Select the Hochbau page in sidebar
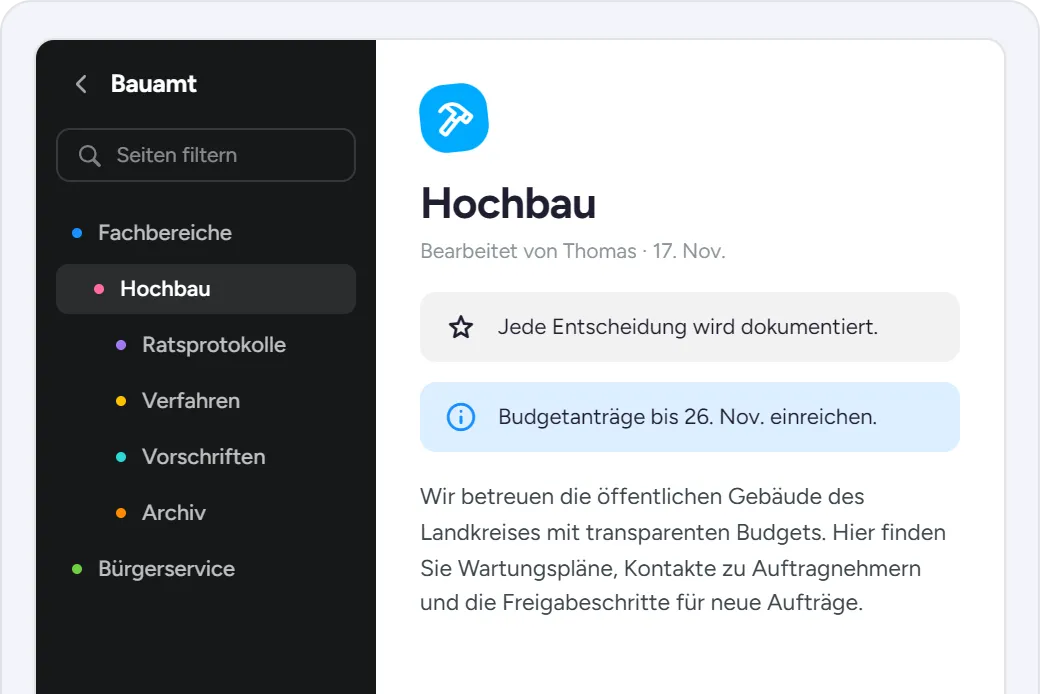The width and height of the screenshot is (1040, 694). pyautogui.click(x=206, y=289)
